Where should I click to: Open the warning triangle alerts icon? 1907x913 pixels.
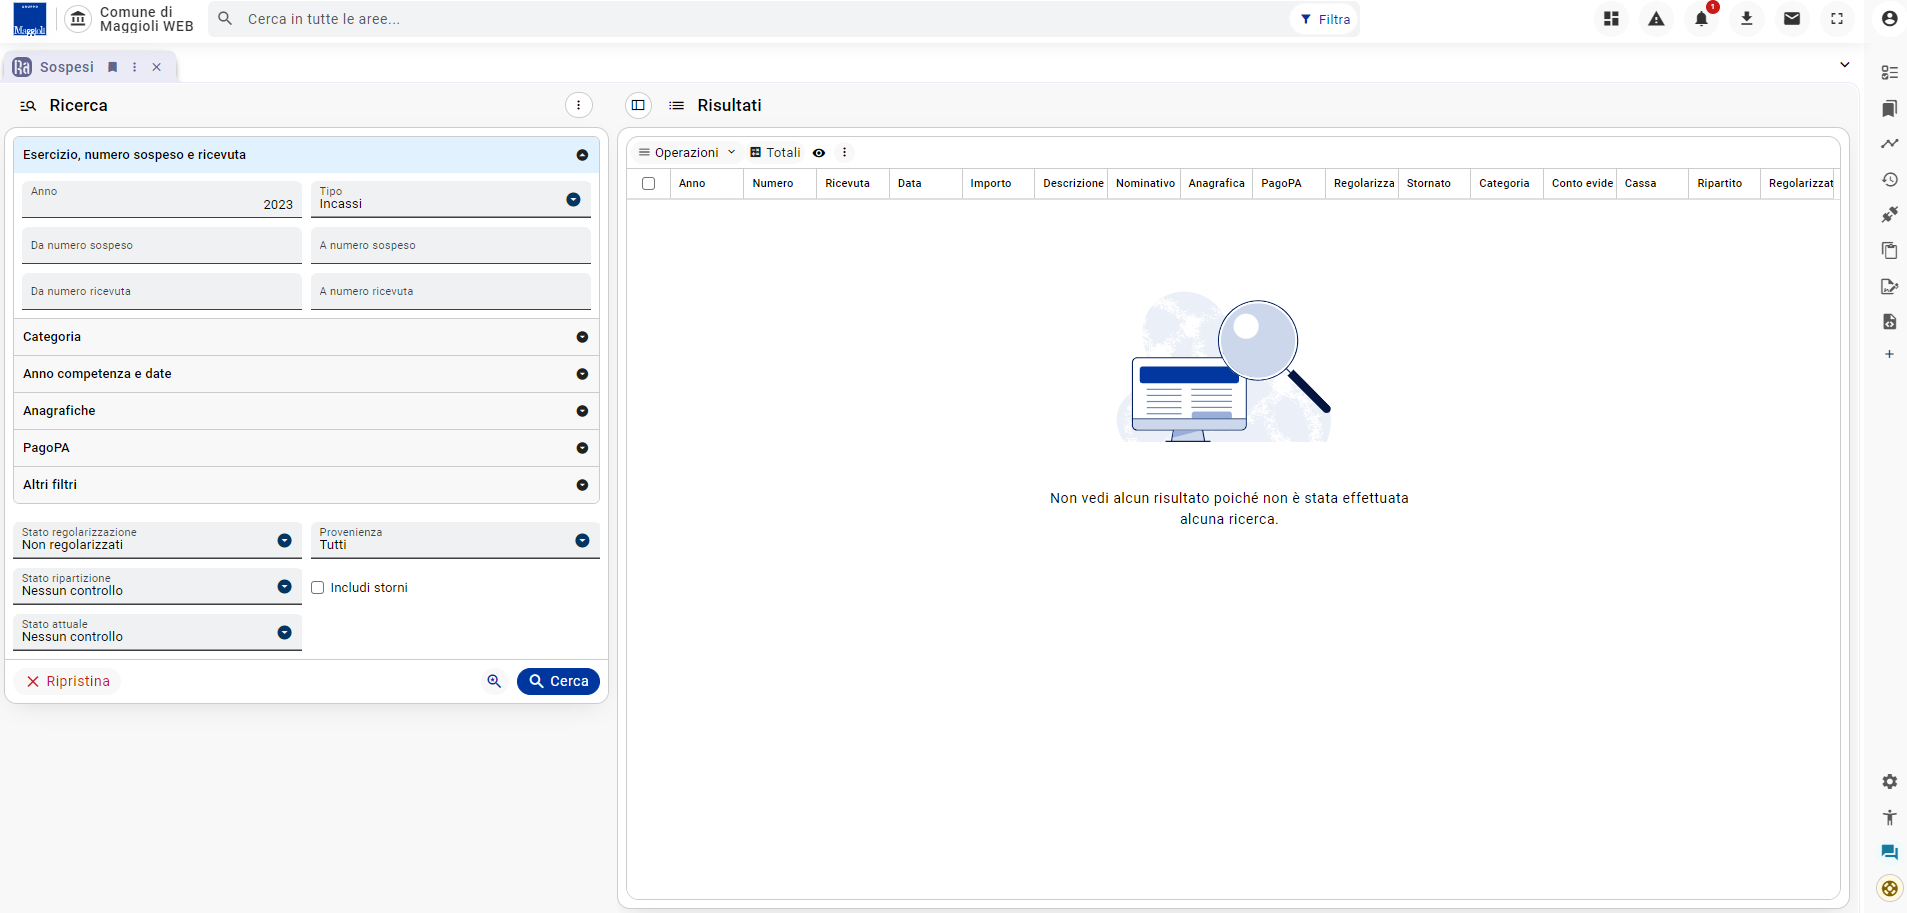1656,19
